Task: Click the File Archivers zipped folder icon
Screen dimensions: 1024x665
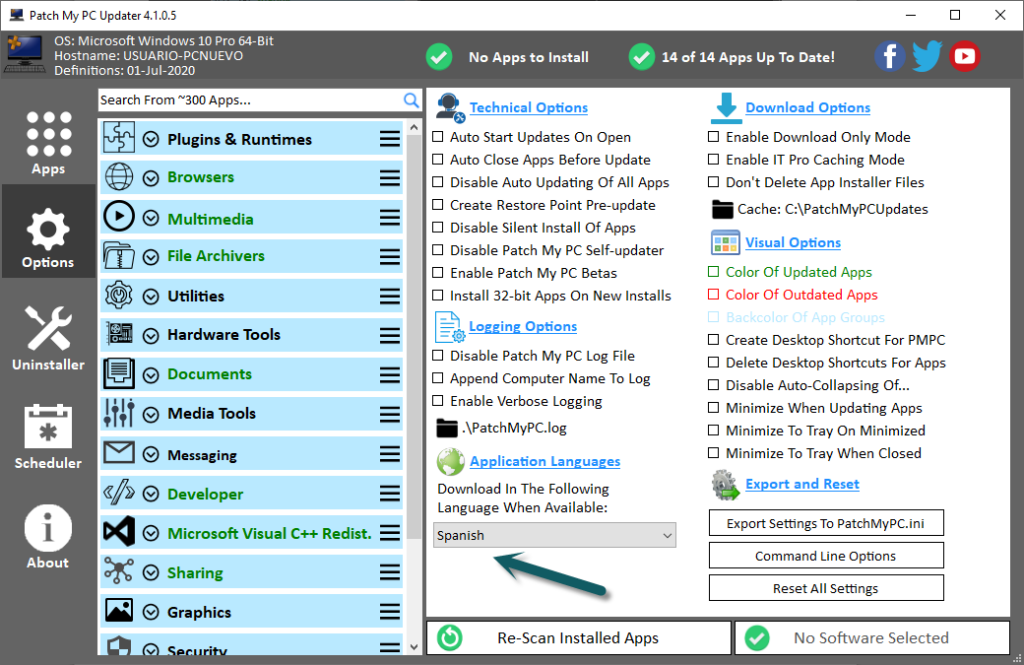Action: tap(119, 255)
